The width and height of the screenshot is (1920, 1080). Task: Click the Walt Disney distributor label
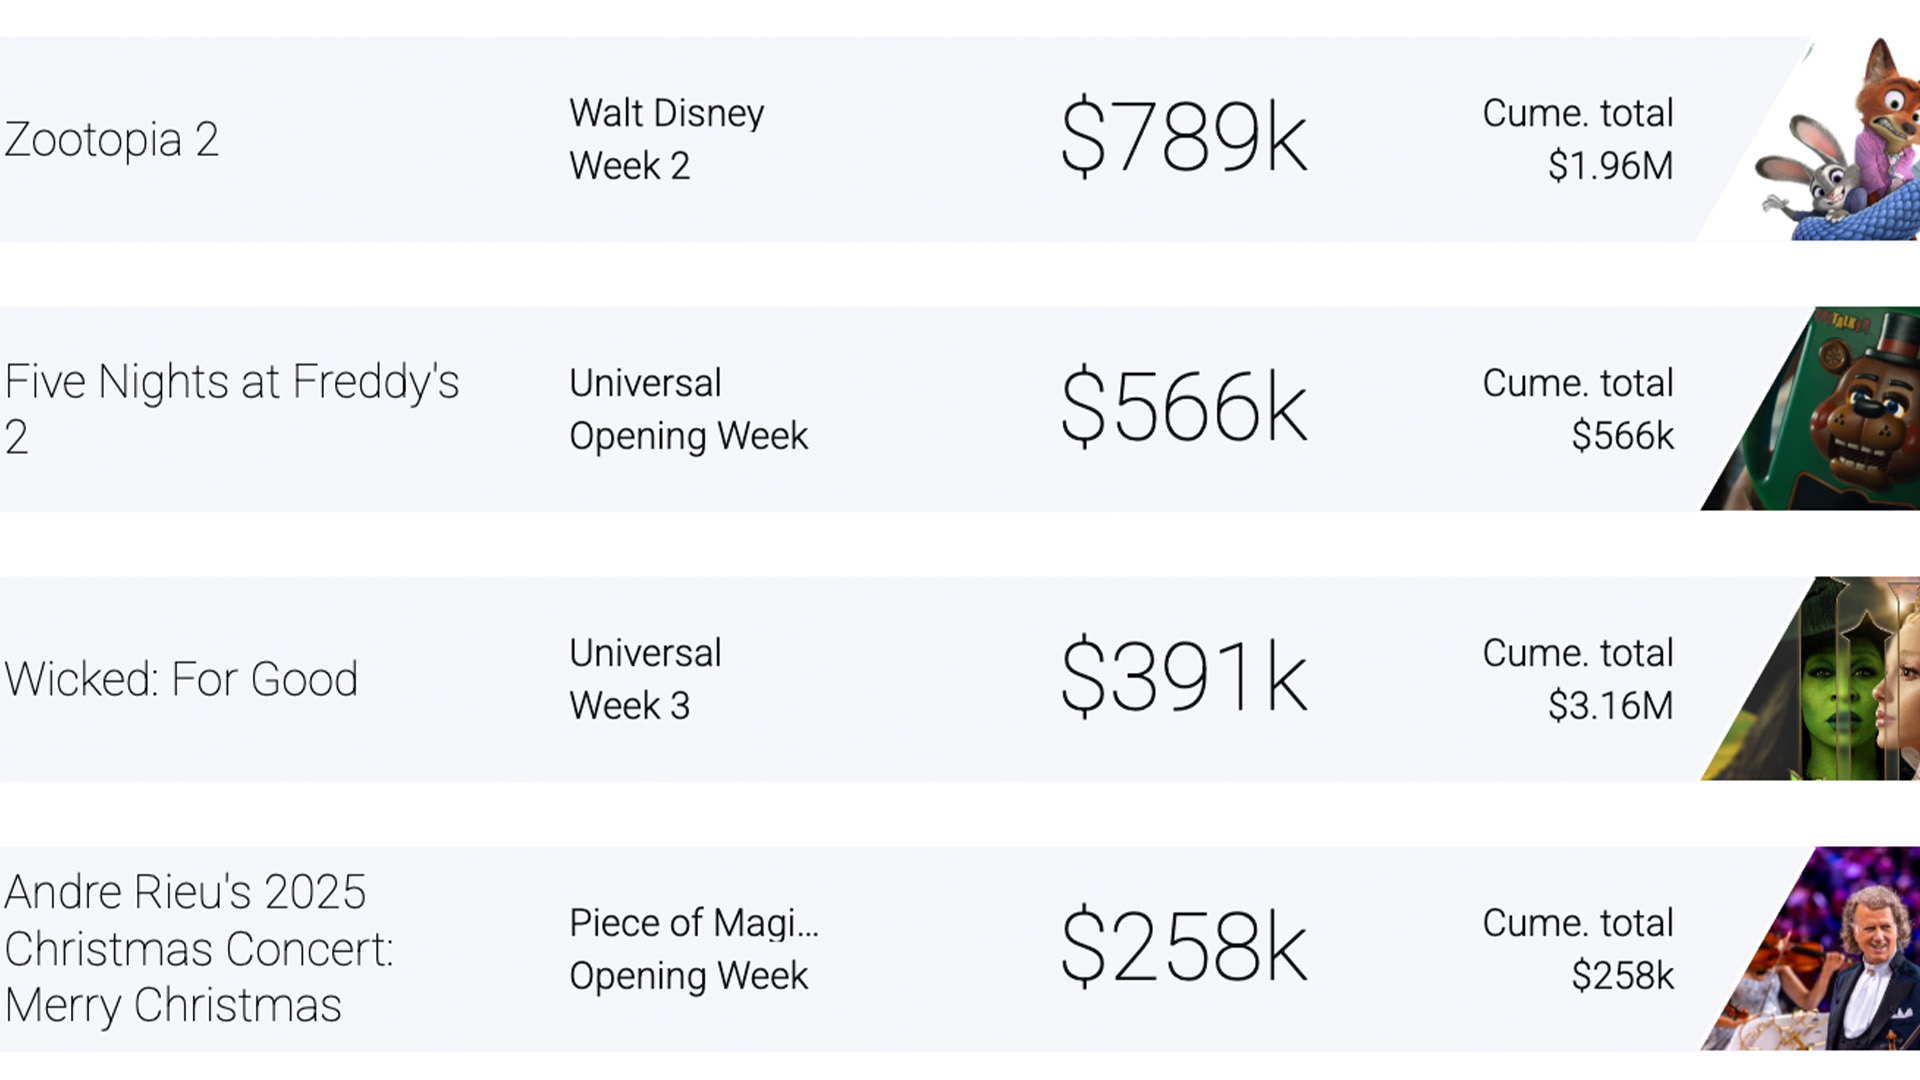[666, 113]
